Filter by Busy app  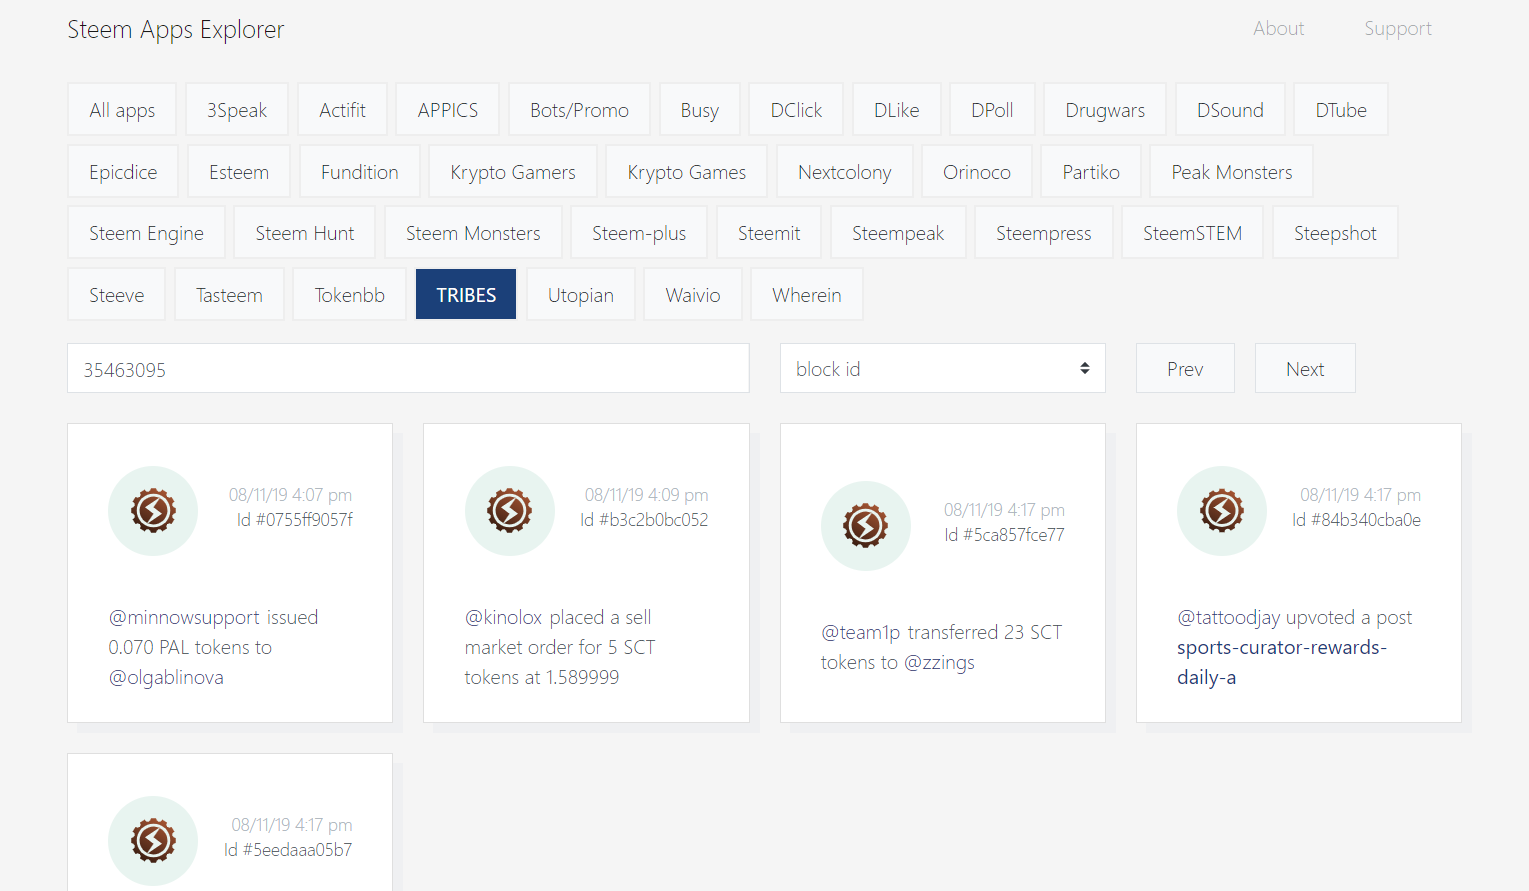click(700, 110)
